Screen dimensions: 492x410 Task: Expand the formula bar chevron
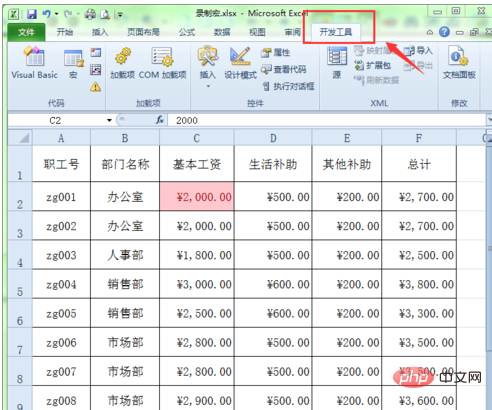point(489,119)
